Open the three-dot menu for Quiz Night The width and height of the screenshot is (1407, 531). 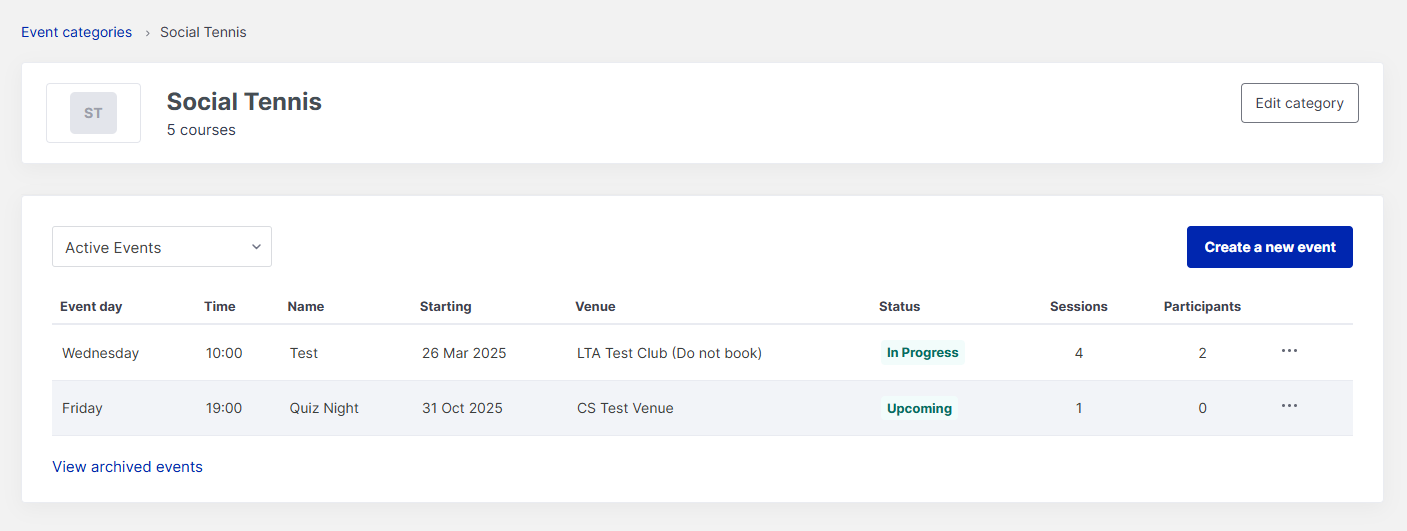[x=1289, y=406]
